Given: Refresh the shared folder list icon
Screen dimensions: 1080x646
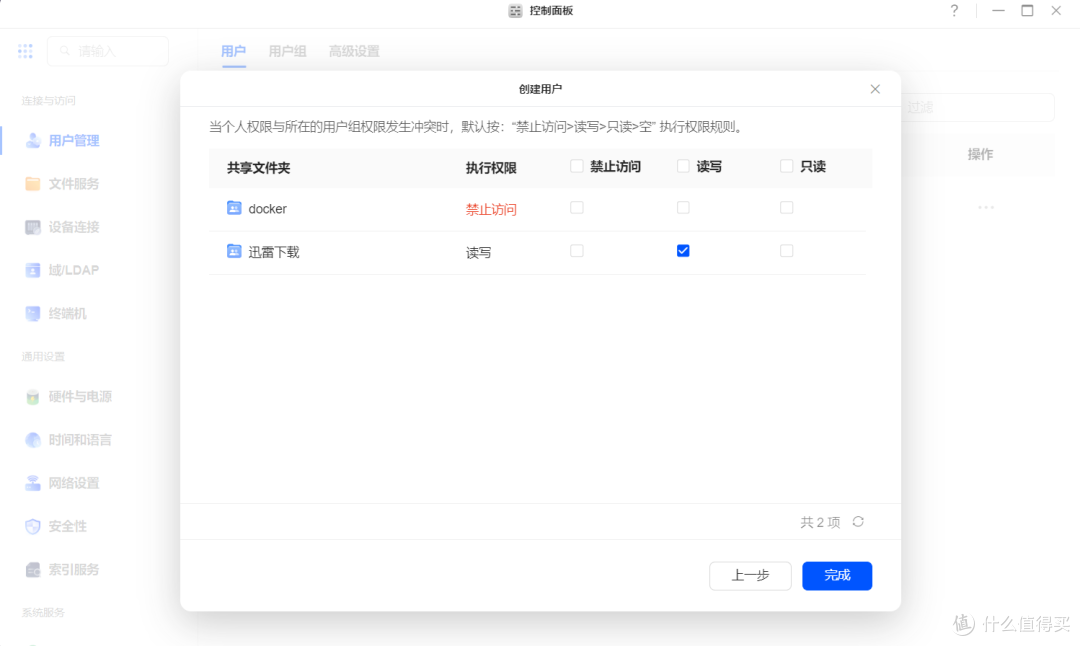Looking at the screenshot, I should 858,522.
